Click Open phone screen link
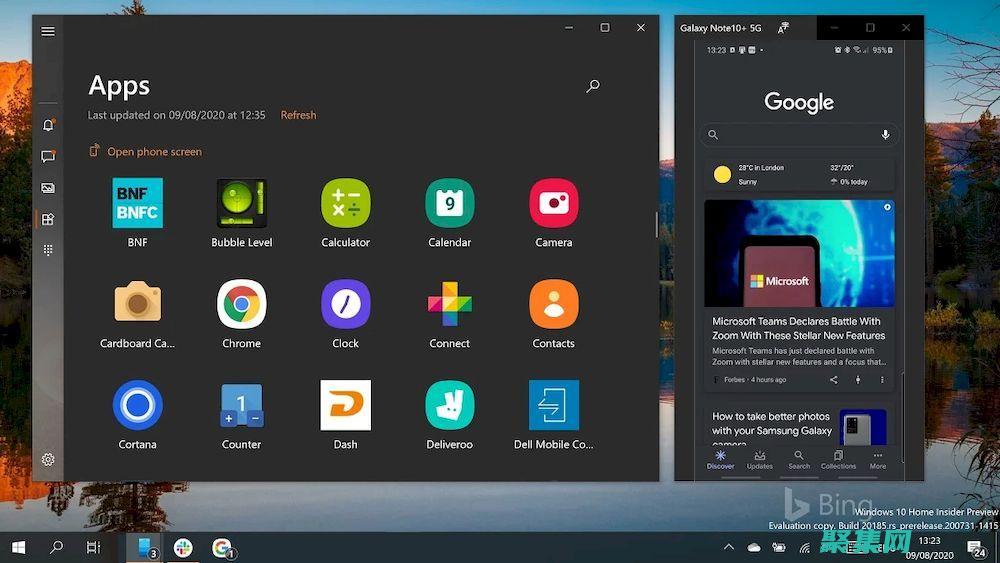The height and width of the screenshot is (563, 1000). point(154,152)
